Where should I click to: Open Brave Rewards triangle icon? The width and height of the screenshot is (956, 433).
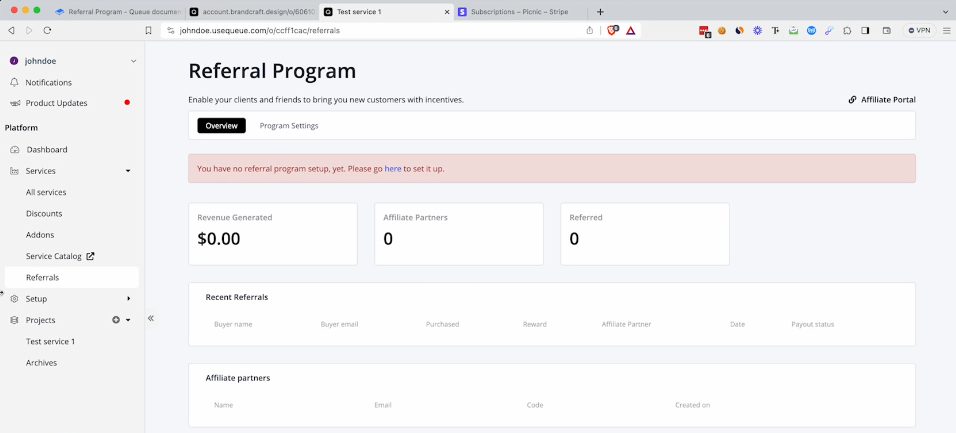[x=630, y=30]
